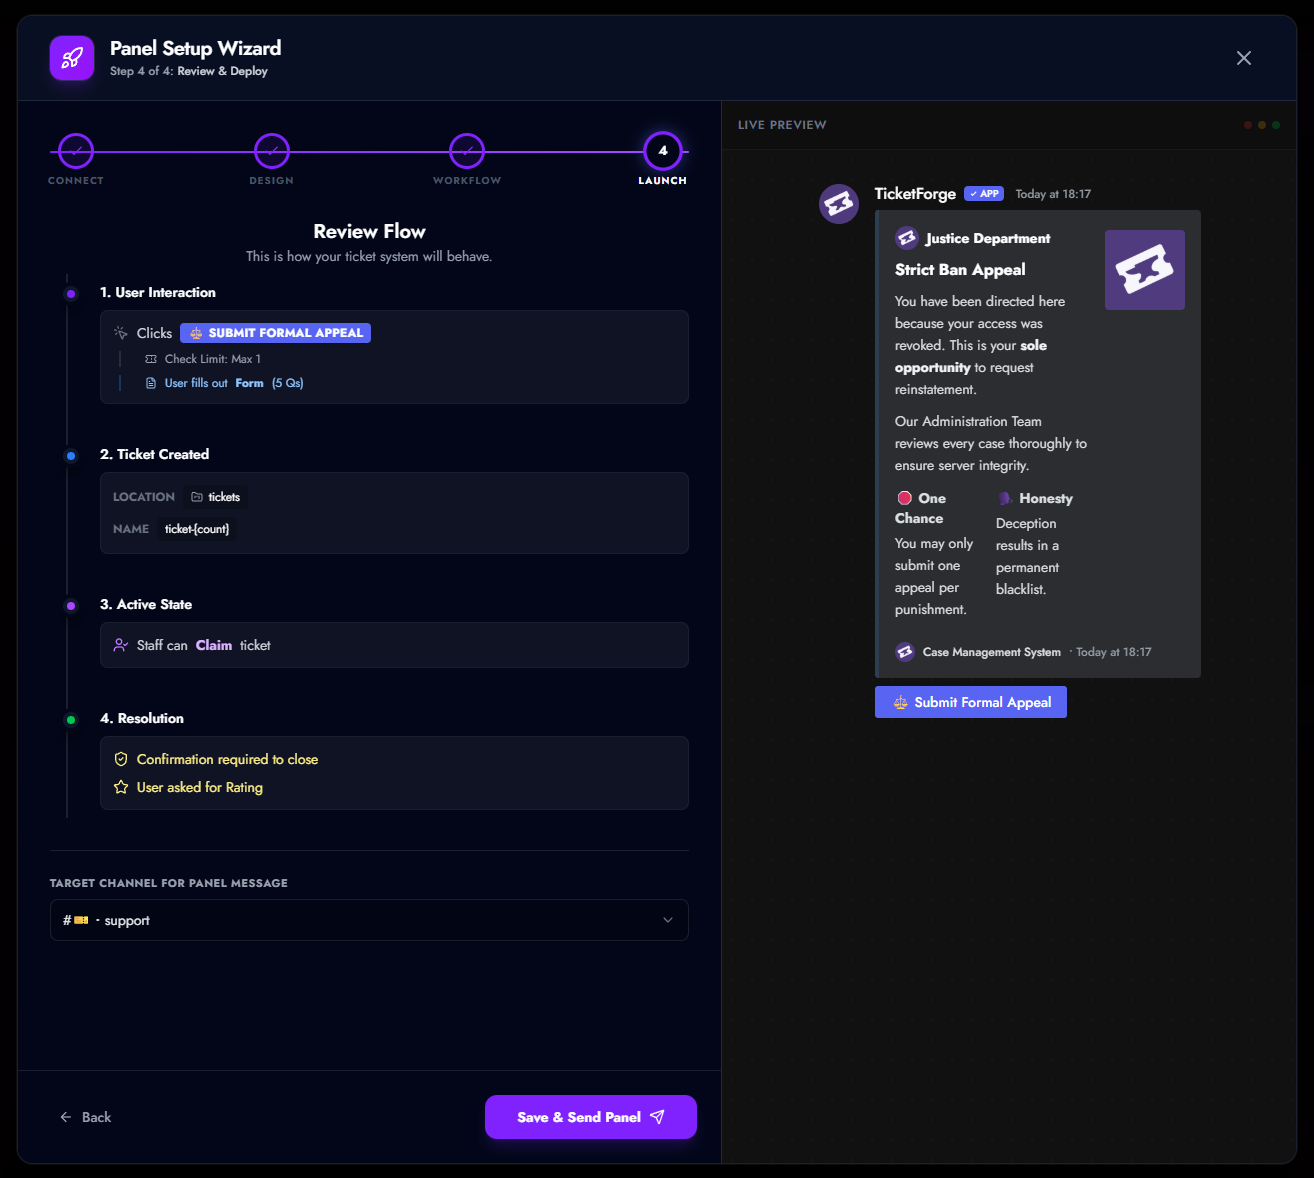The image size is (1314, 1178).
Task: Click the shield icon for Confirmation required
Action: point(121,759)
